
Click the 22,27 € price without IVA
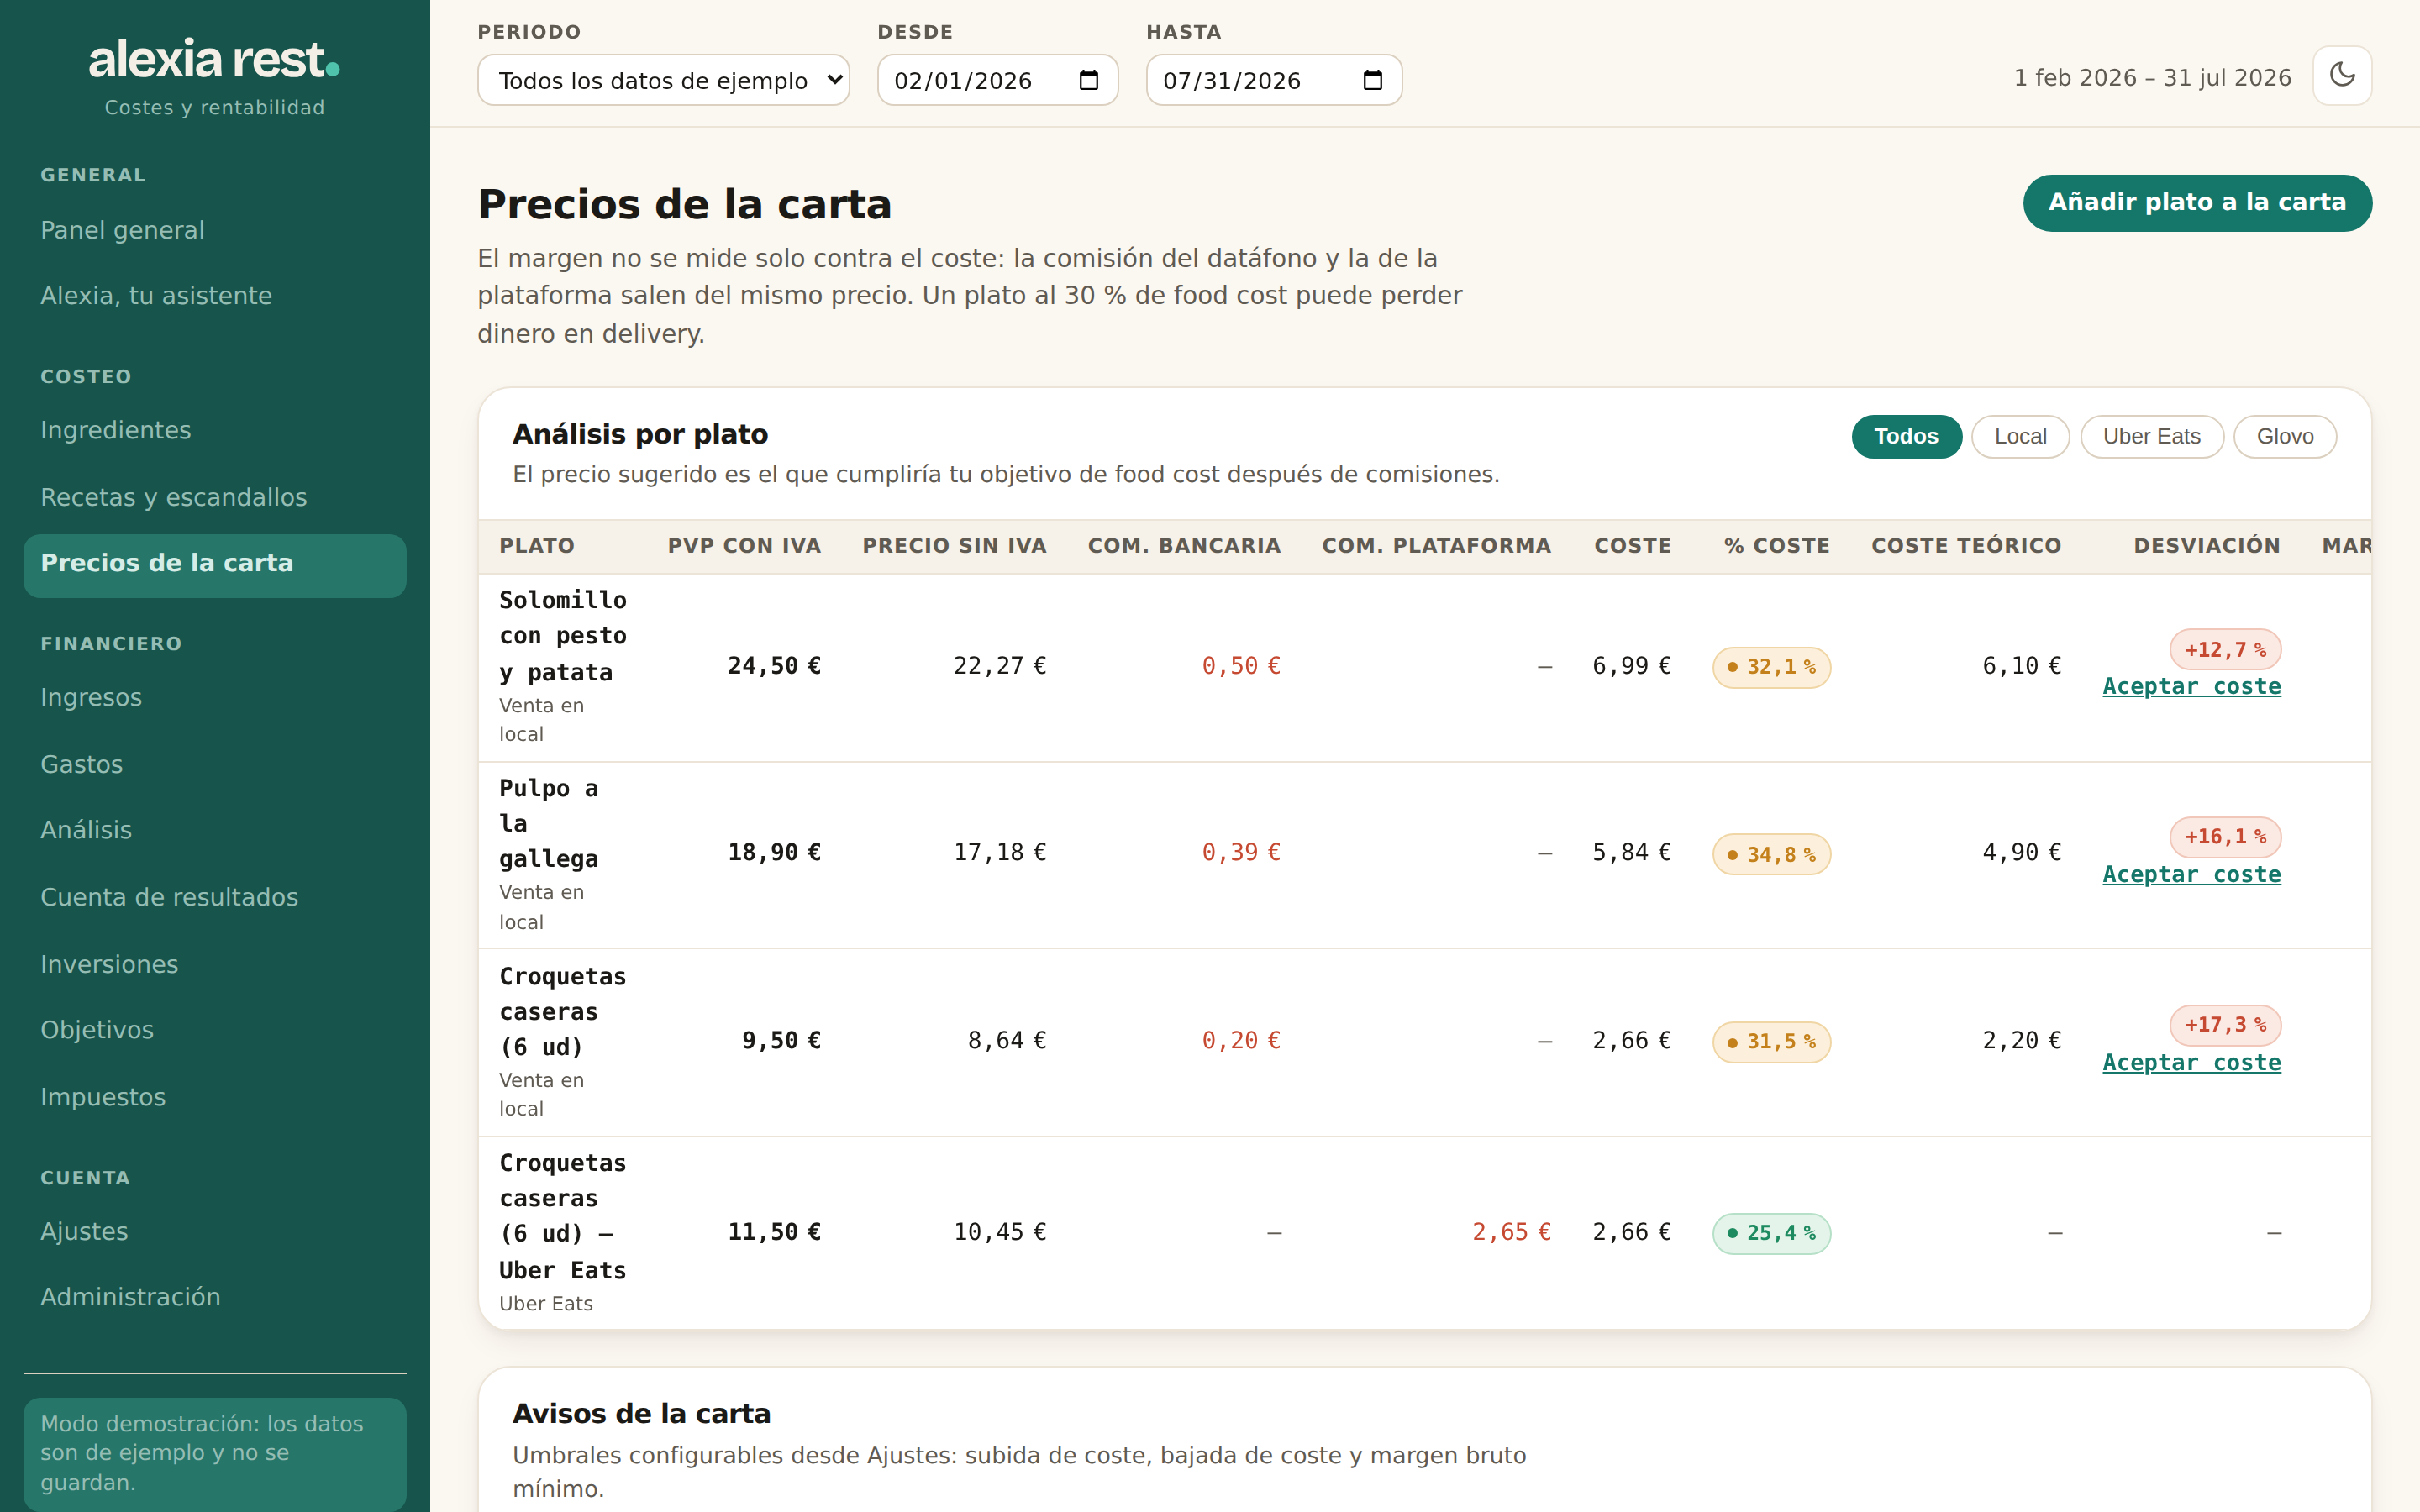pos(1000,666)
